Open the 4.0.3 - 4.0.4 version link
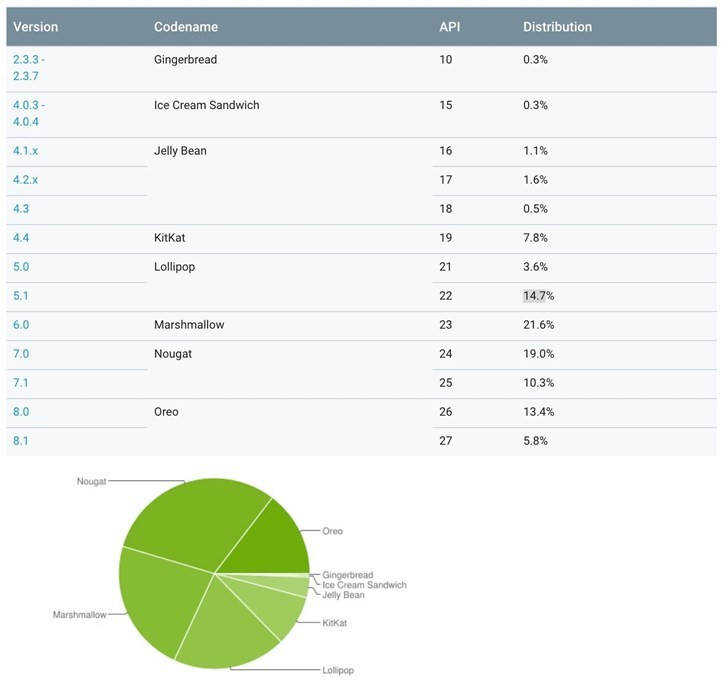The height and width of the screenshot is (691, 728). pyautogui.click(x=28, y=113)
